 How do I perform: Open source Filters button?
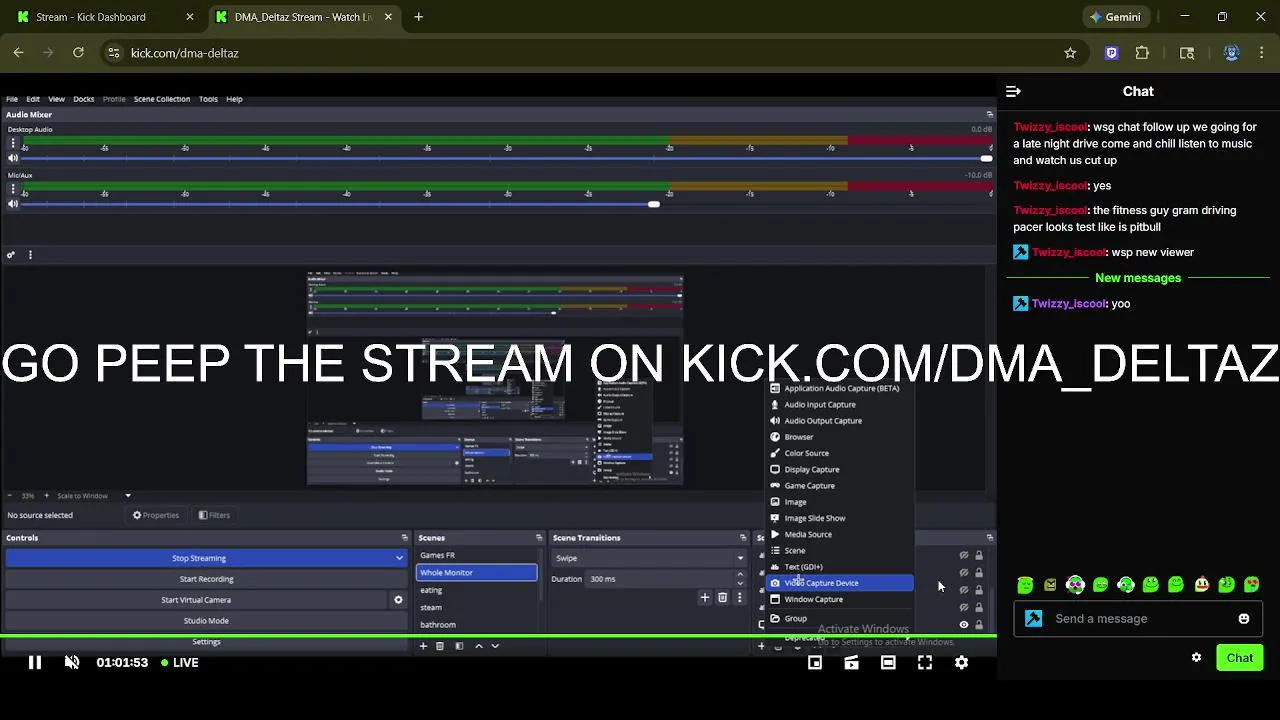(214, 516)
